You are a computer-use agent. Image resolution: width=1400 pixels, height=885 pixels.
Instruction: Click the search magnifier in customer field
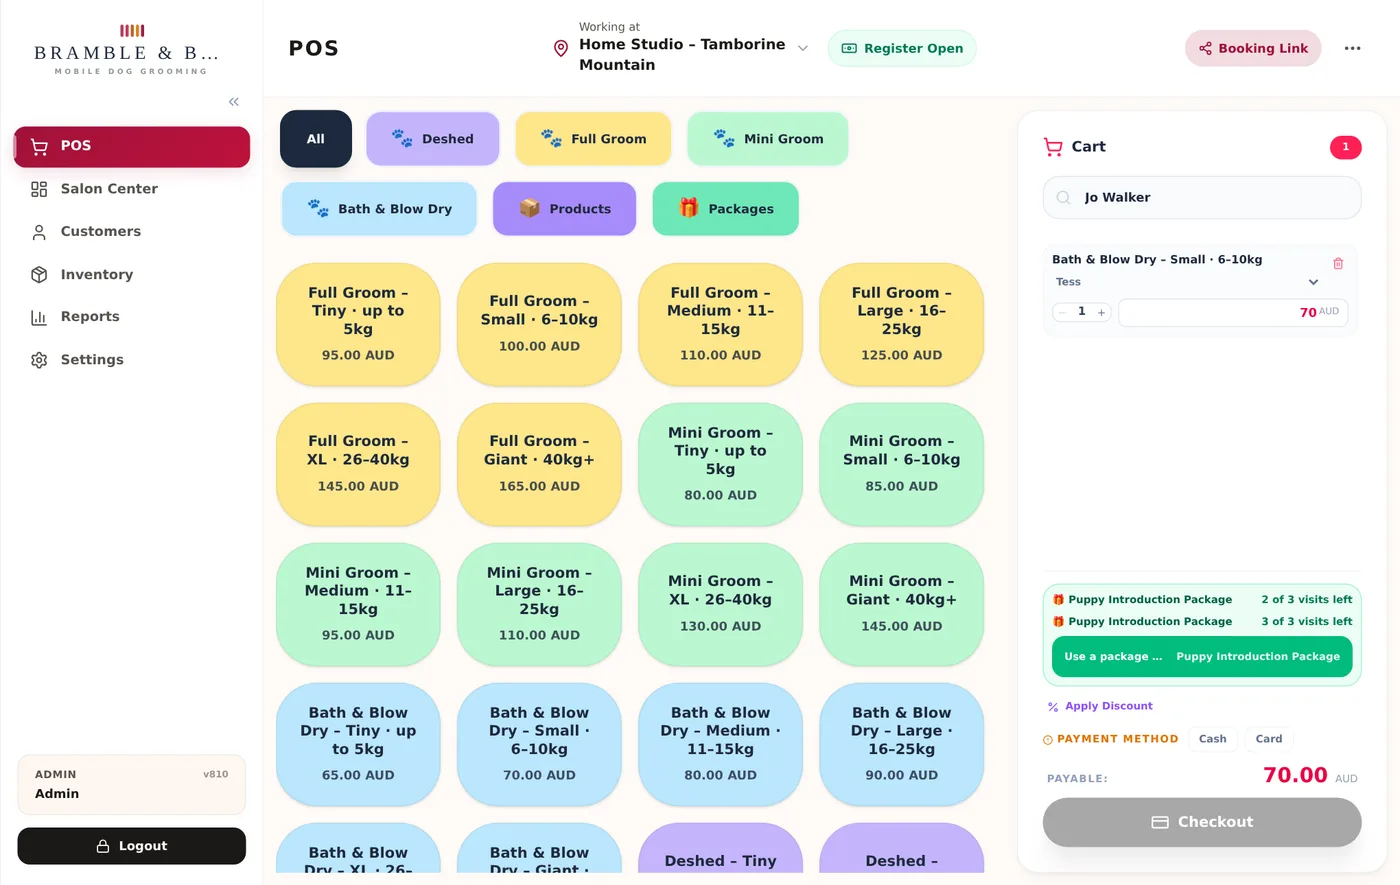pyautogui.click(x=1064, y=198)
